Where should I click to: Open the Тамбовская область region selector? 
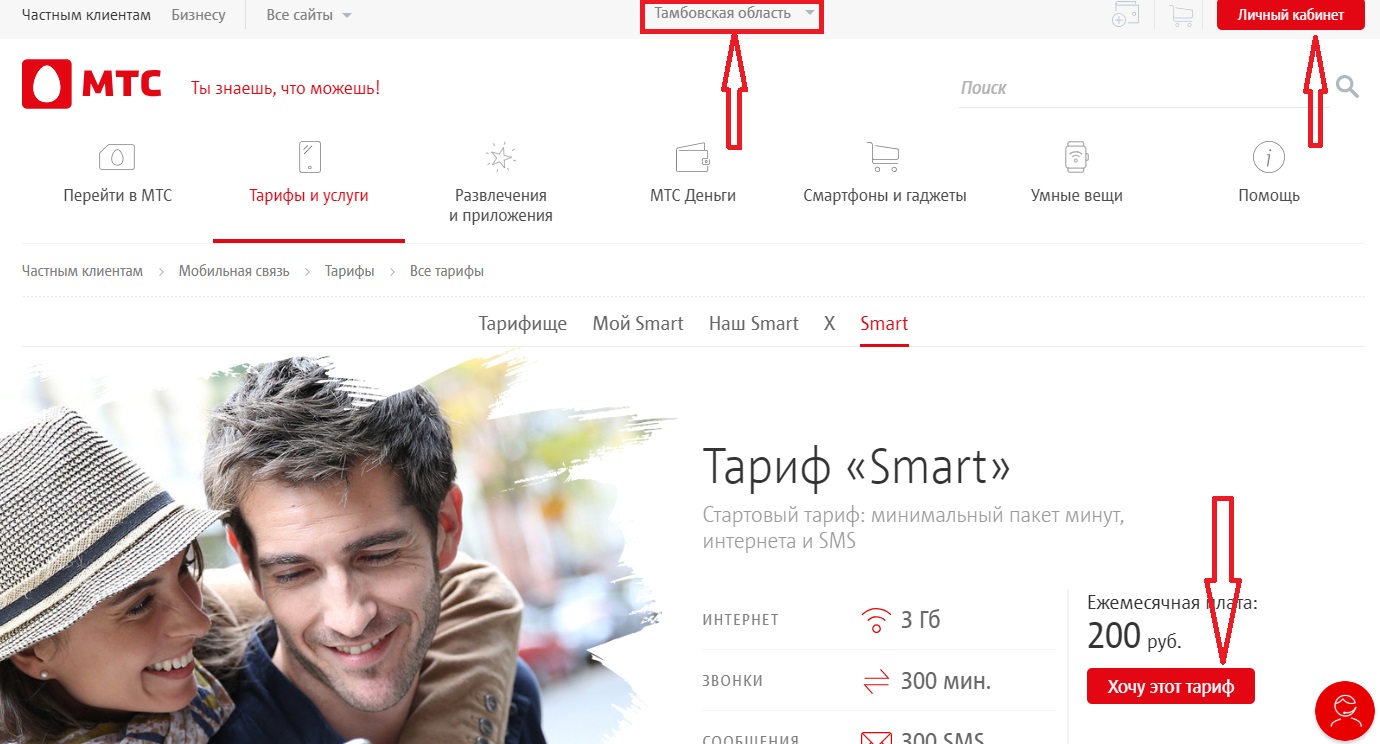coord(733,14)
